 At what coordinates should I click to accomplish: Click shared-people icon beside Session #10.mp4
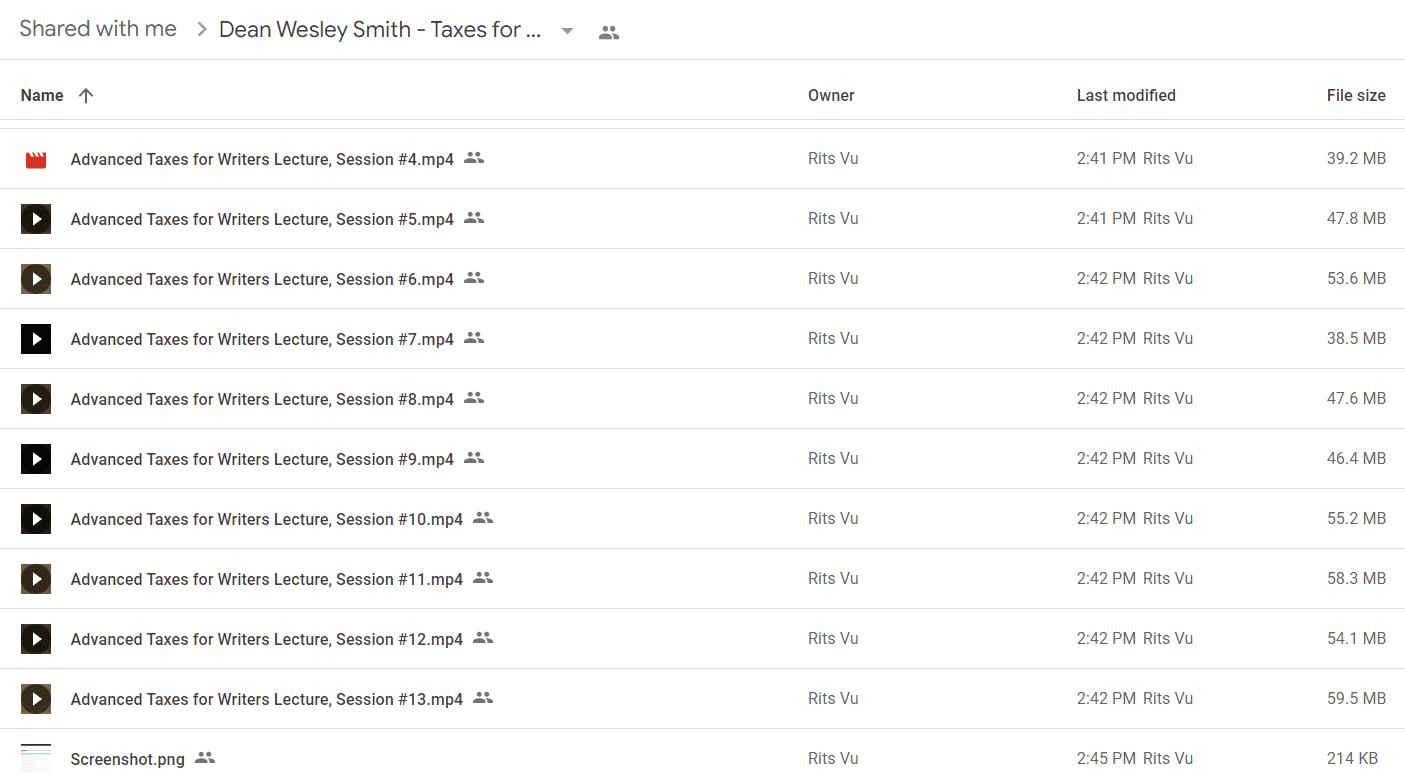click(x=483, y=518)
